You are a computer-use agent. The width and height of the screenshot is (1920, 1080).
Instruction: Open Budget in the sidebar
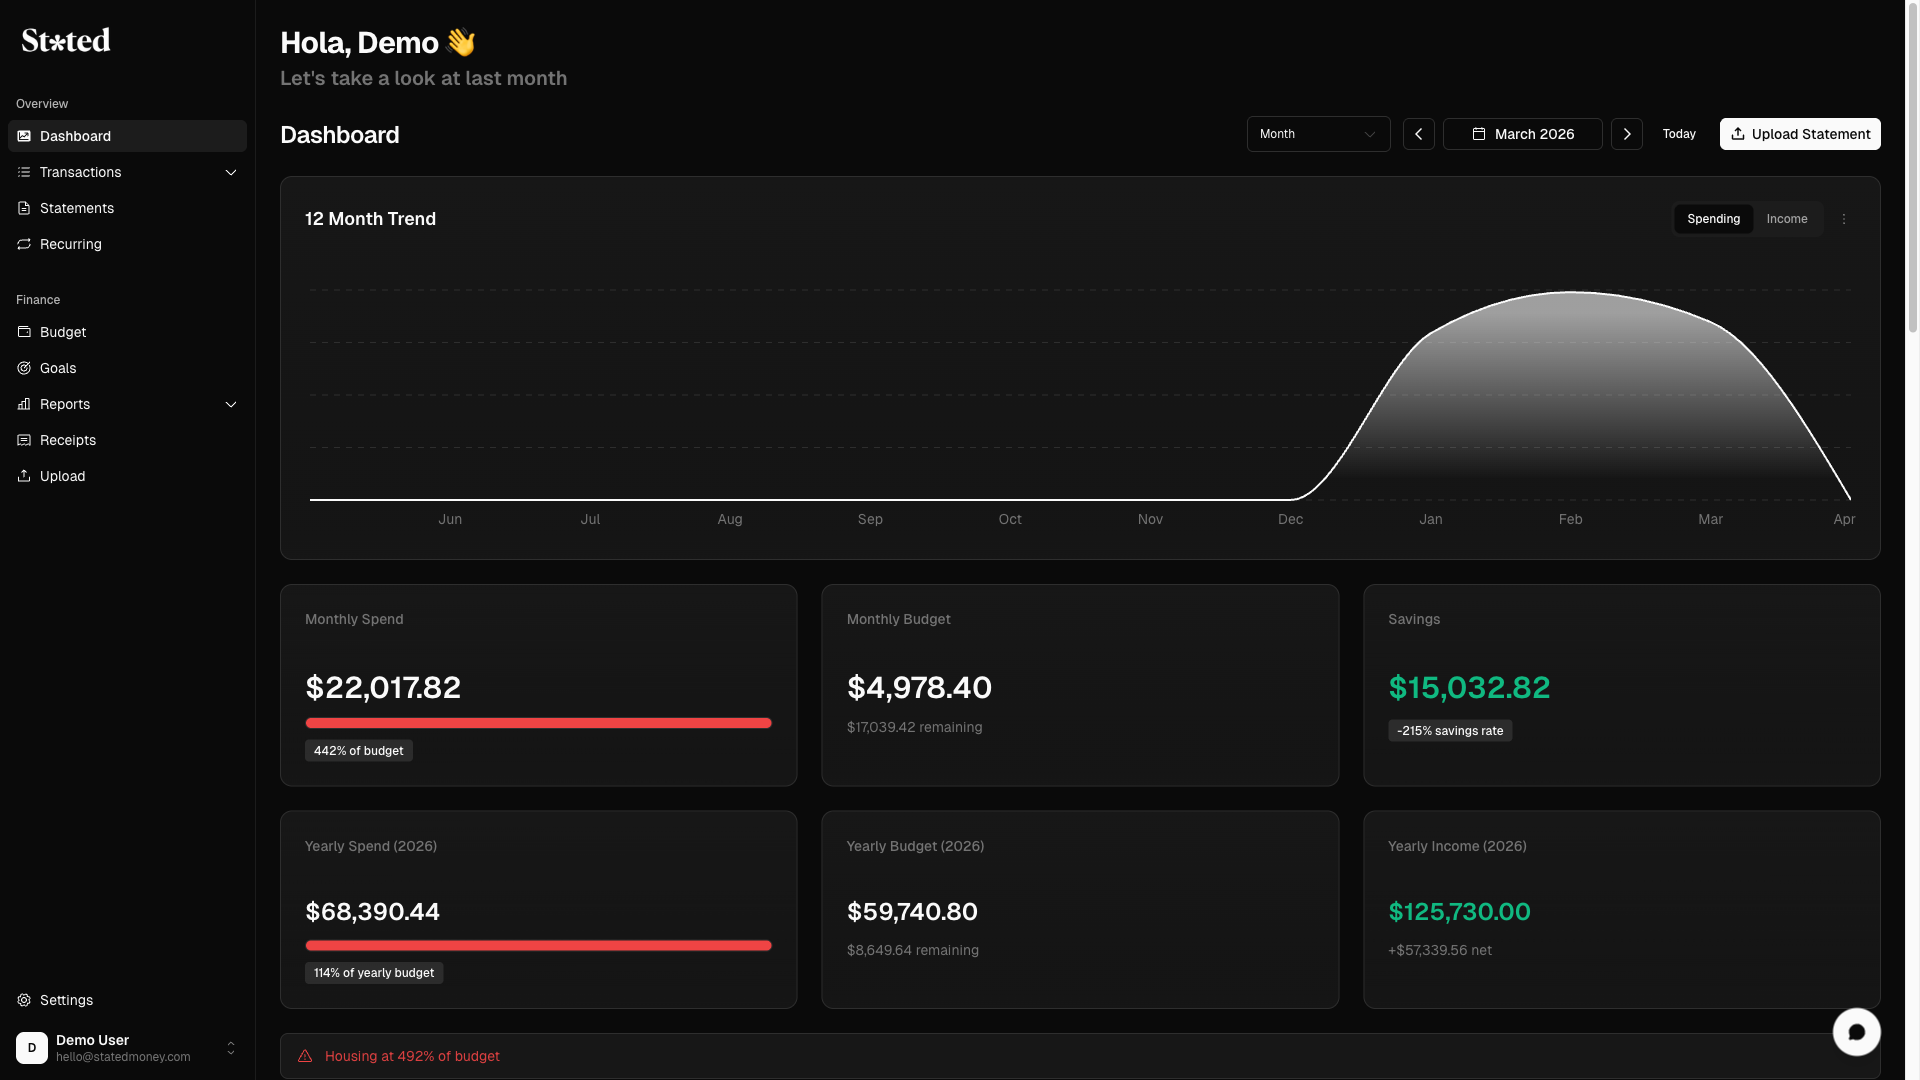pyautogui.click(x=62, y=332)
